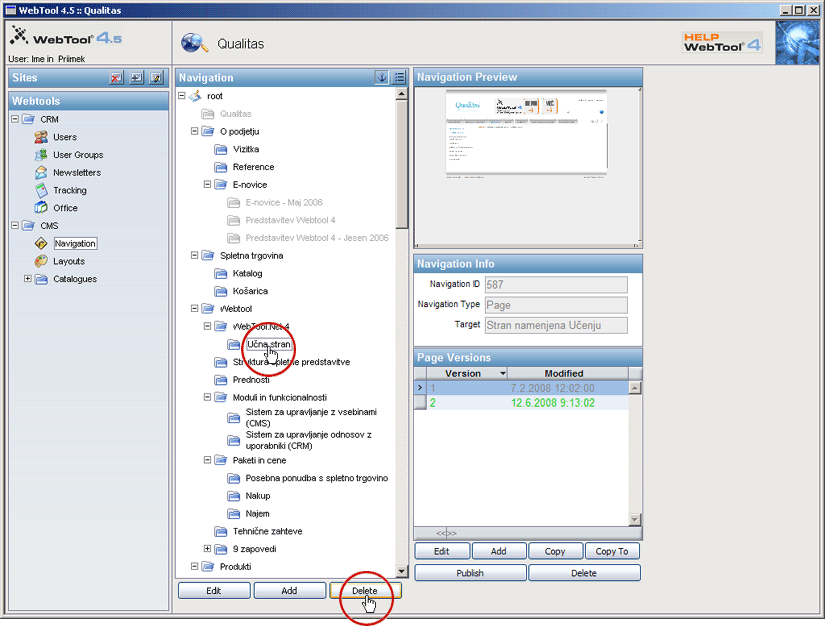Screen dimensions: 825x635
Task: Expand the Catalogues node
Action: [28, 279]
